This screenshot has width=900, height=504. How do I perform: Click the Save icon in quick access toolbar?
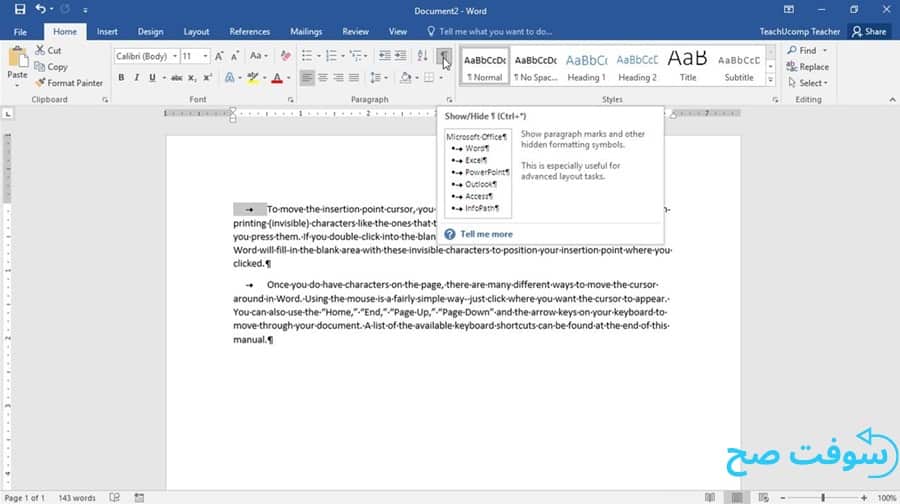tap(20, 9)
